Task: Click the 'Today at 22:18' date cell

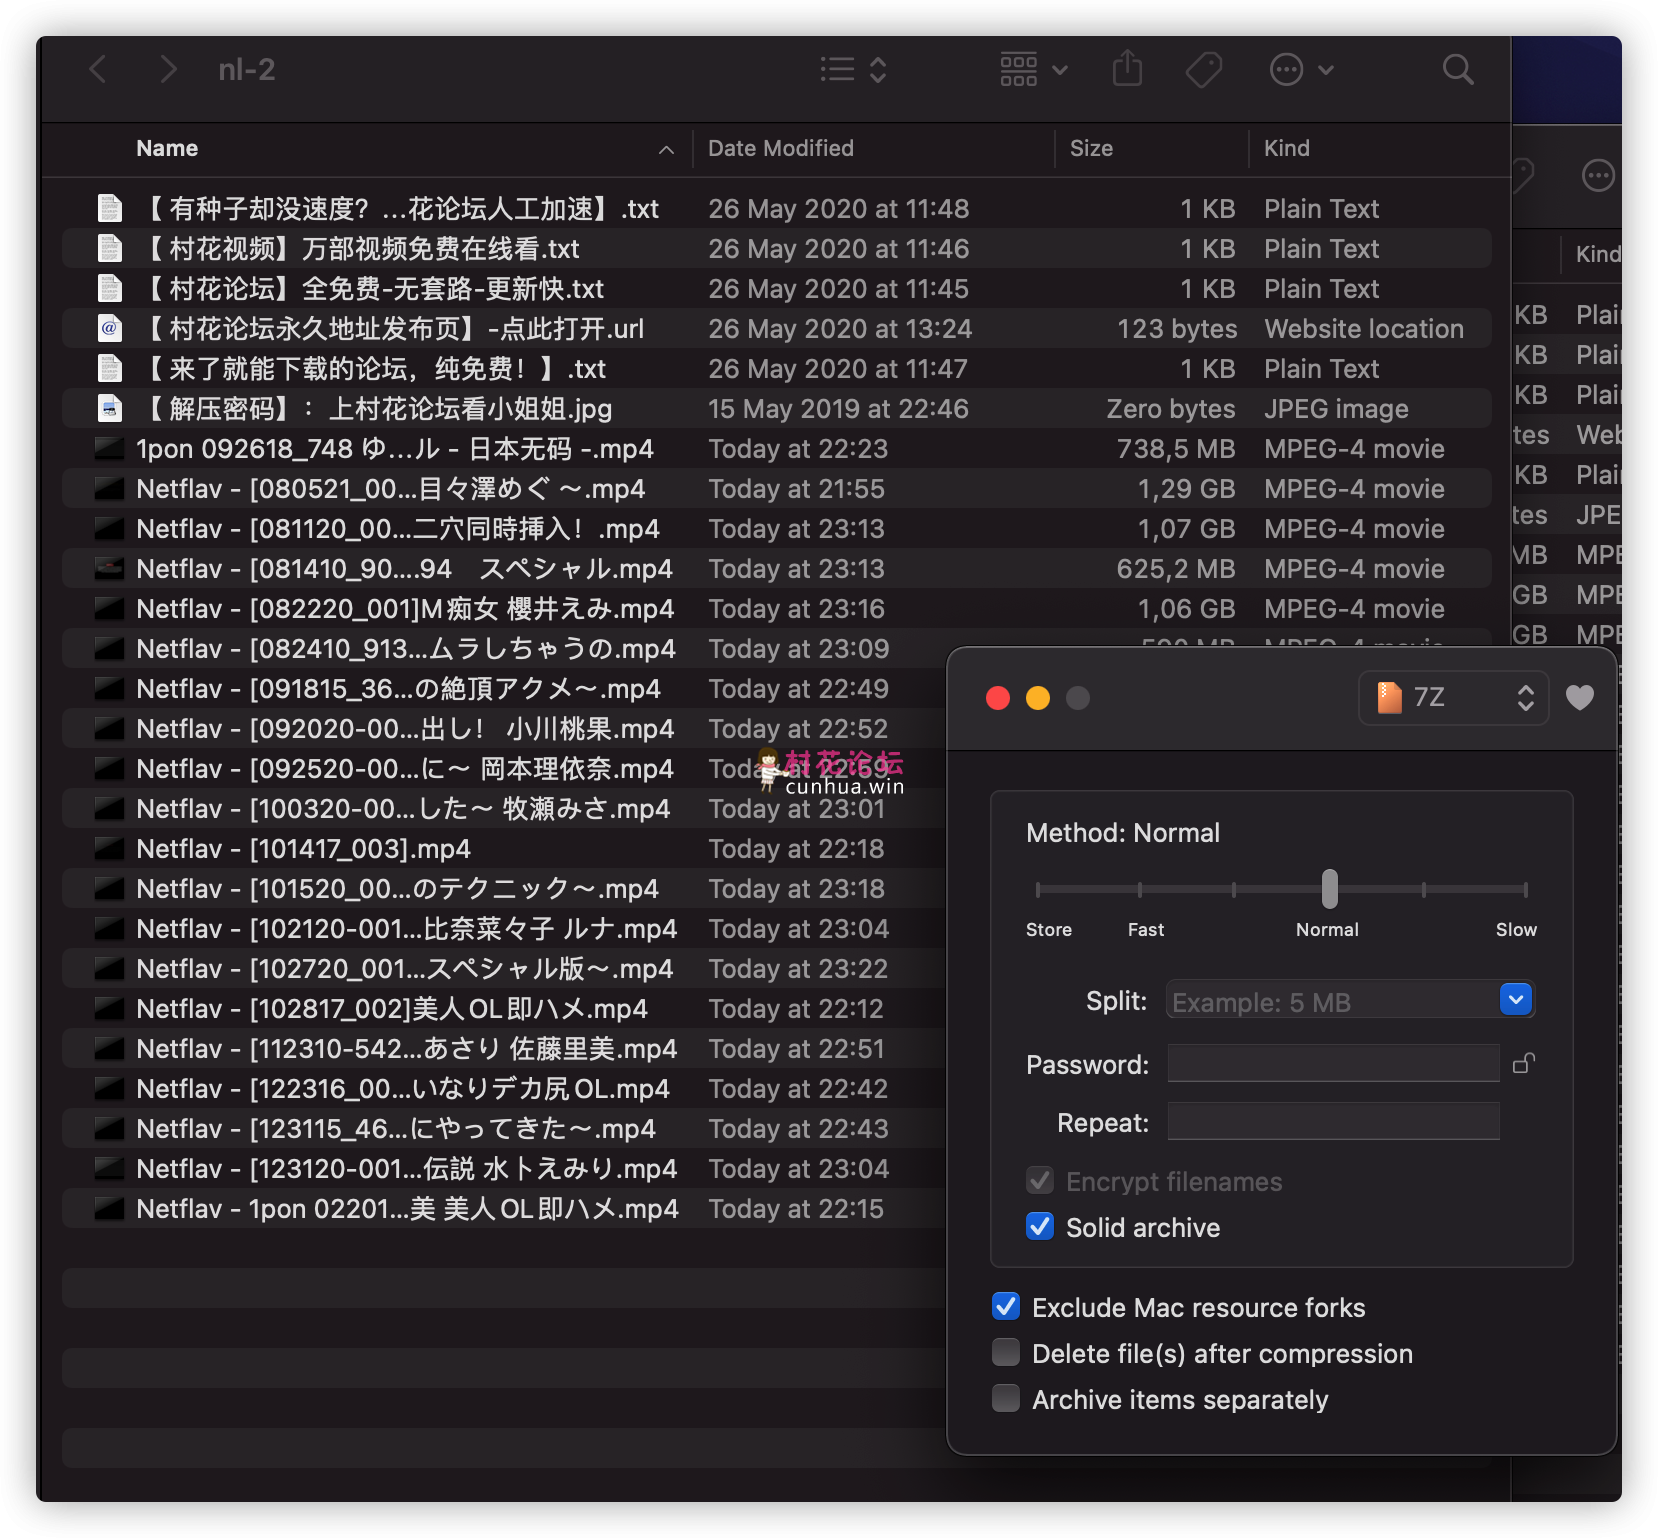Action: 796,848
